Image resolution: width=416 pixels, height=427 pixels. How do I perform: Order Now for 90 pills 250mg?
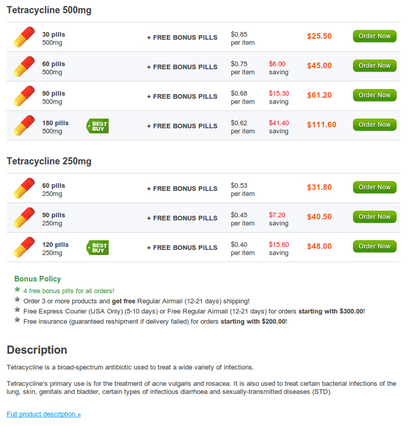tap(375, 217)
